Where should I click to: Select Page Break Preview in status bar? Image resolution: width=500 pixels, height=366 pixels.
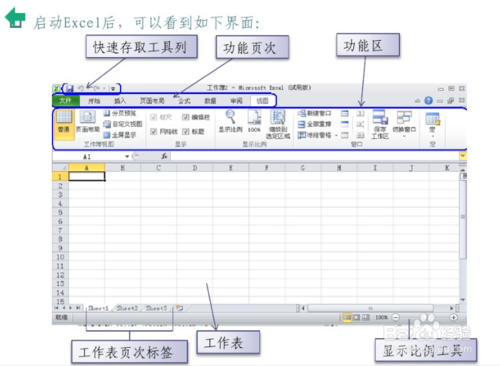[366, 317]
